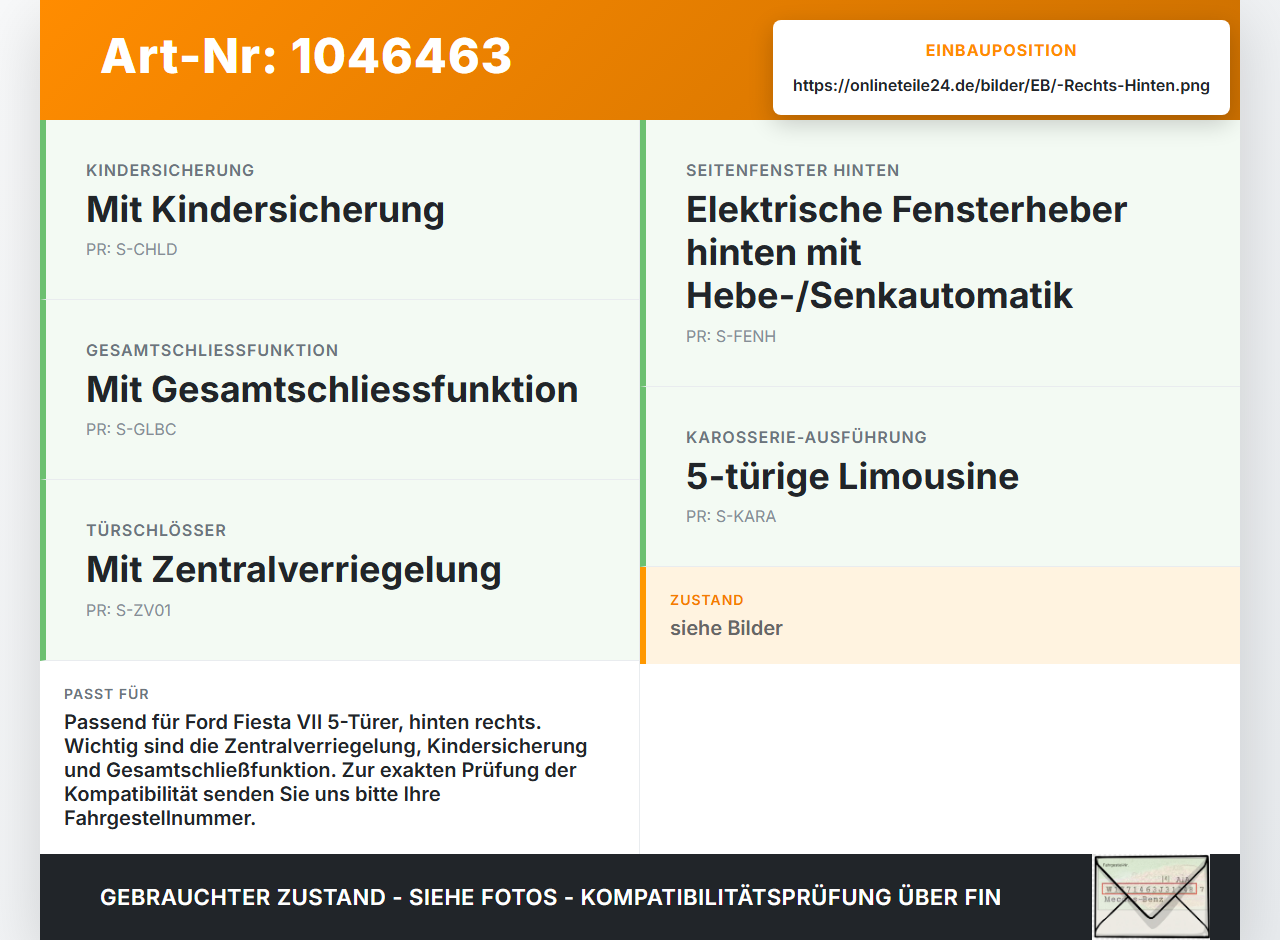Viewport: 1280px width, 940px height.
Task: Click the Mit Zentralverriegelung card
Action: pyautogui.click(x=340, y=570)
